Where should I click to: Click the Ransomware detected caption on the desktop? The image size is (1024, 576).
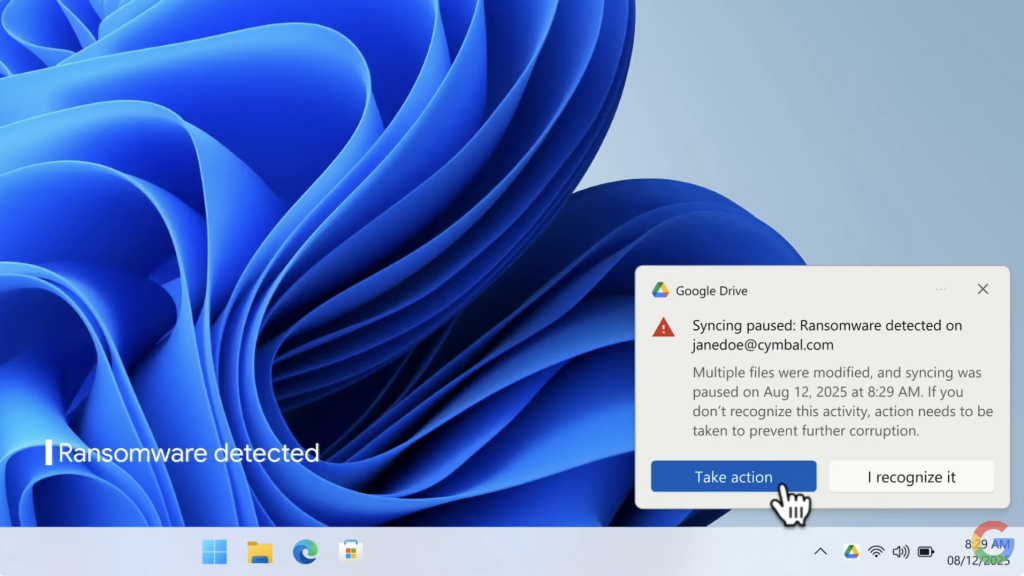coord(185,452)
